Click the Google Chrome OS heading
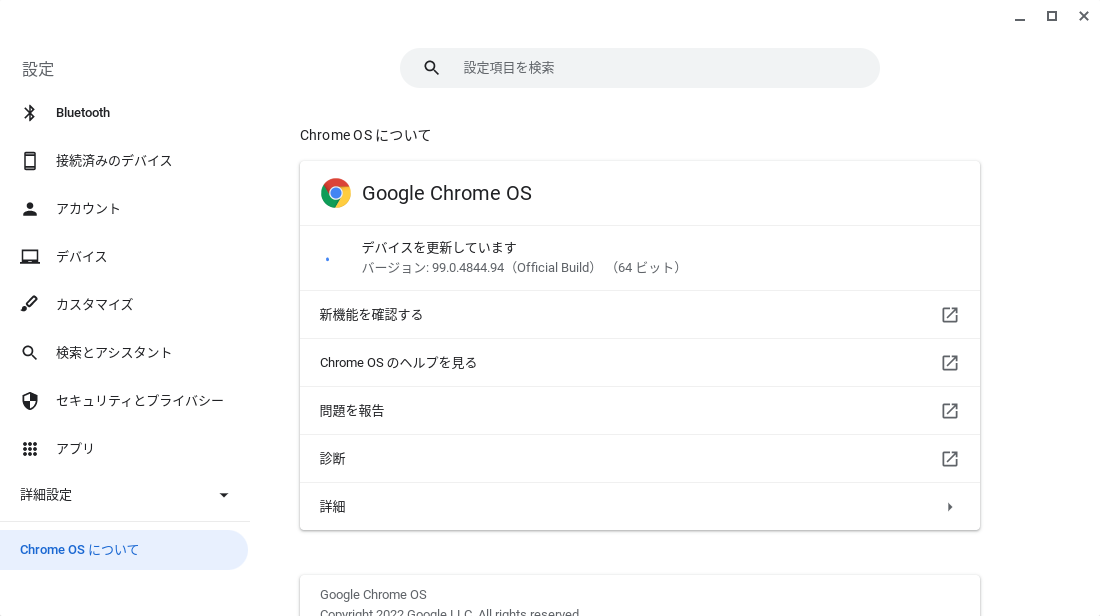The width and height of the screenshot is (1100, 616). (x=447, y=194)
